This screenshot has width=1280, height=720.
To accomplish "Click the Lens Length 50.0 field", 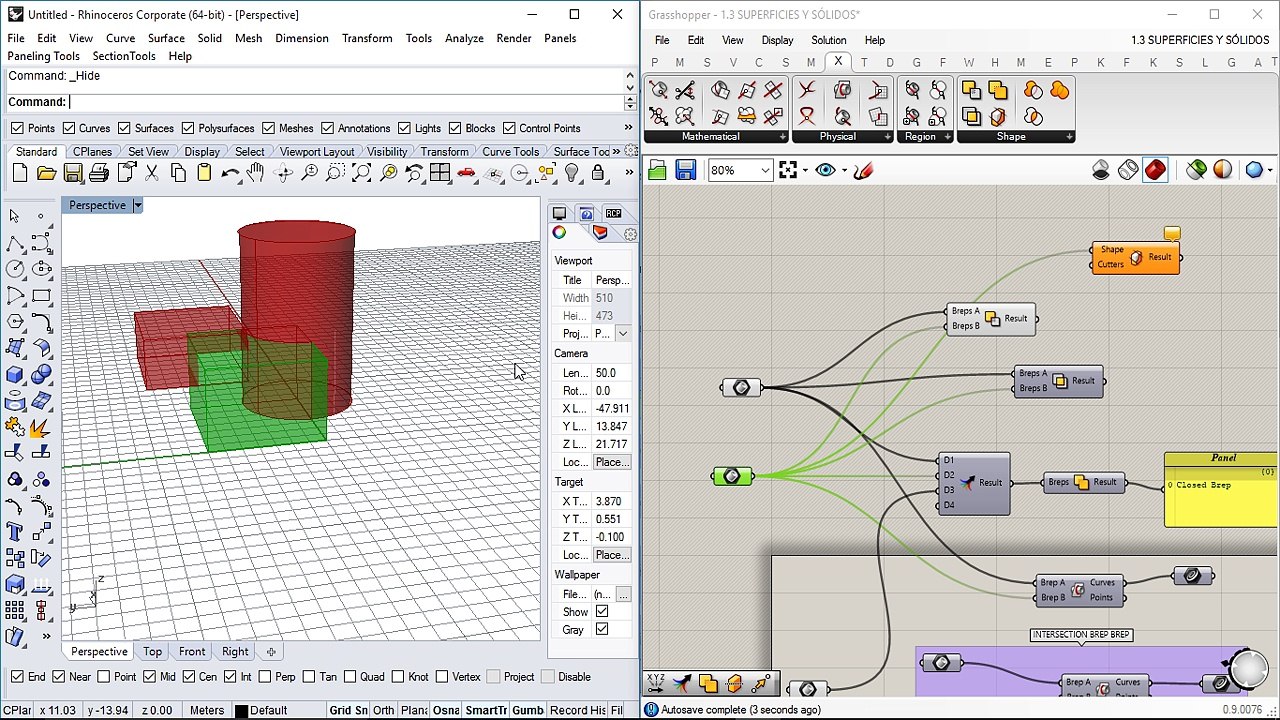I will [612, 373].
